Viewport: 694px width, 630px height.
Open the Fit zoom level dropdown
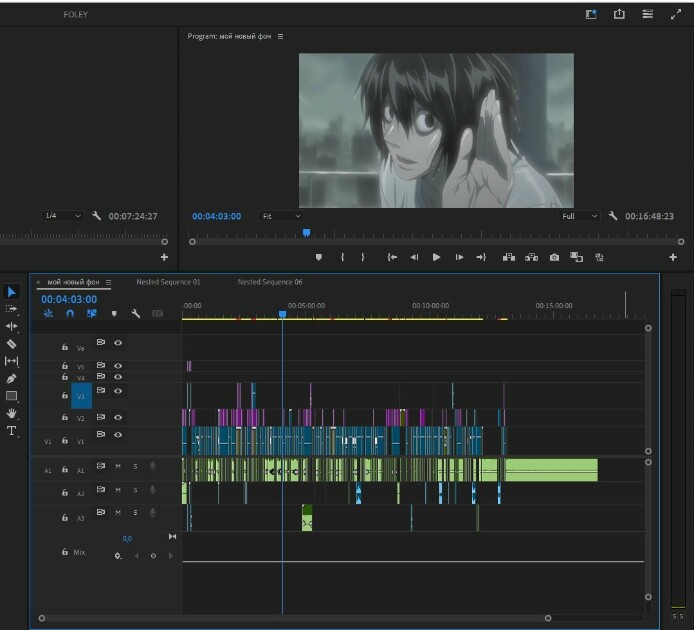[x=281, y=216]
